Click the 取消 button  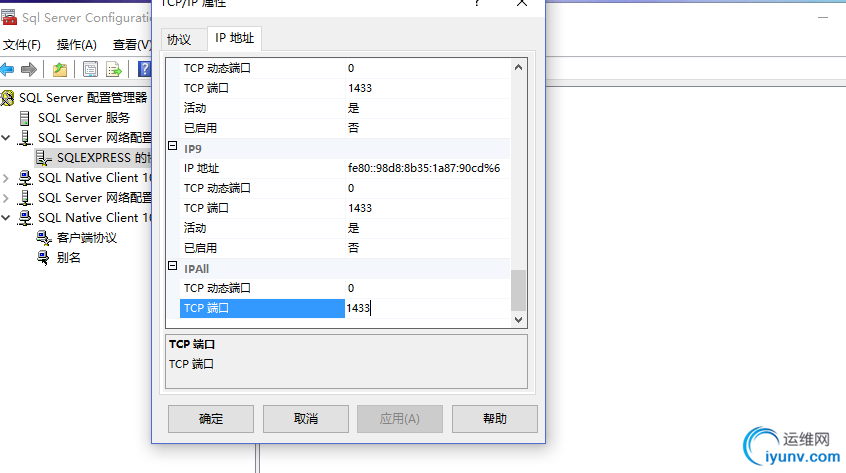[306, 419]
